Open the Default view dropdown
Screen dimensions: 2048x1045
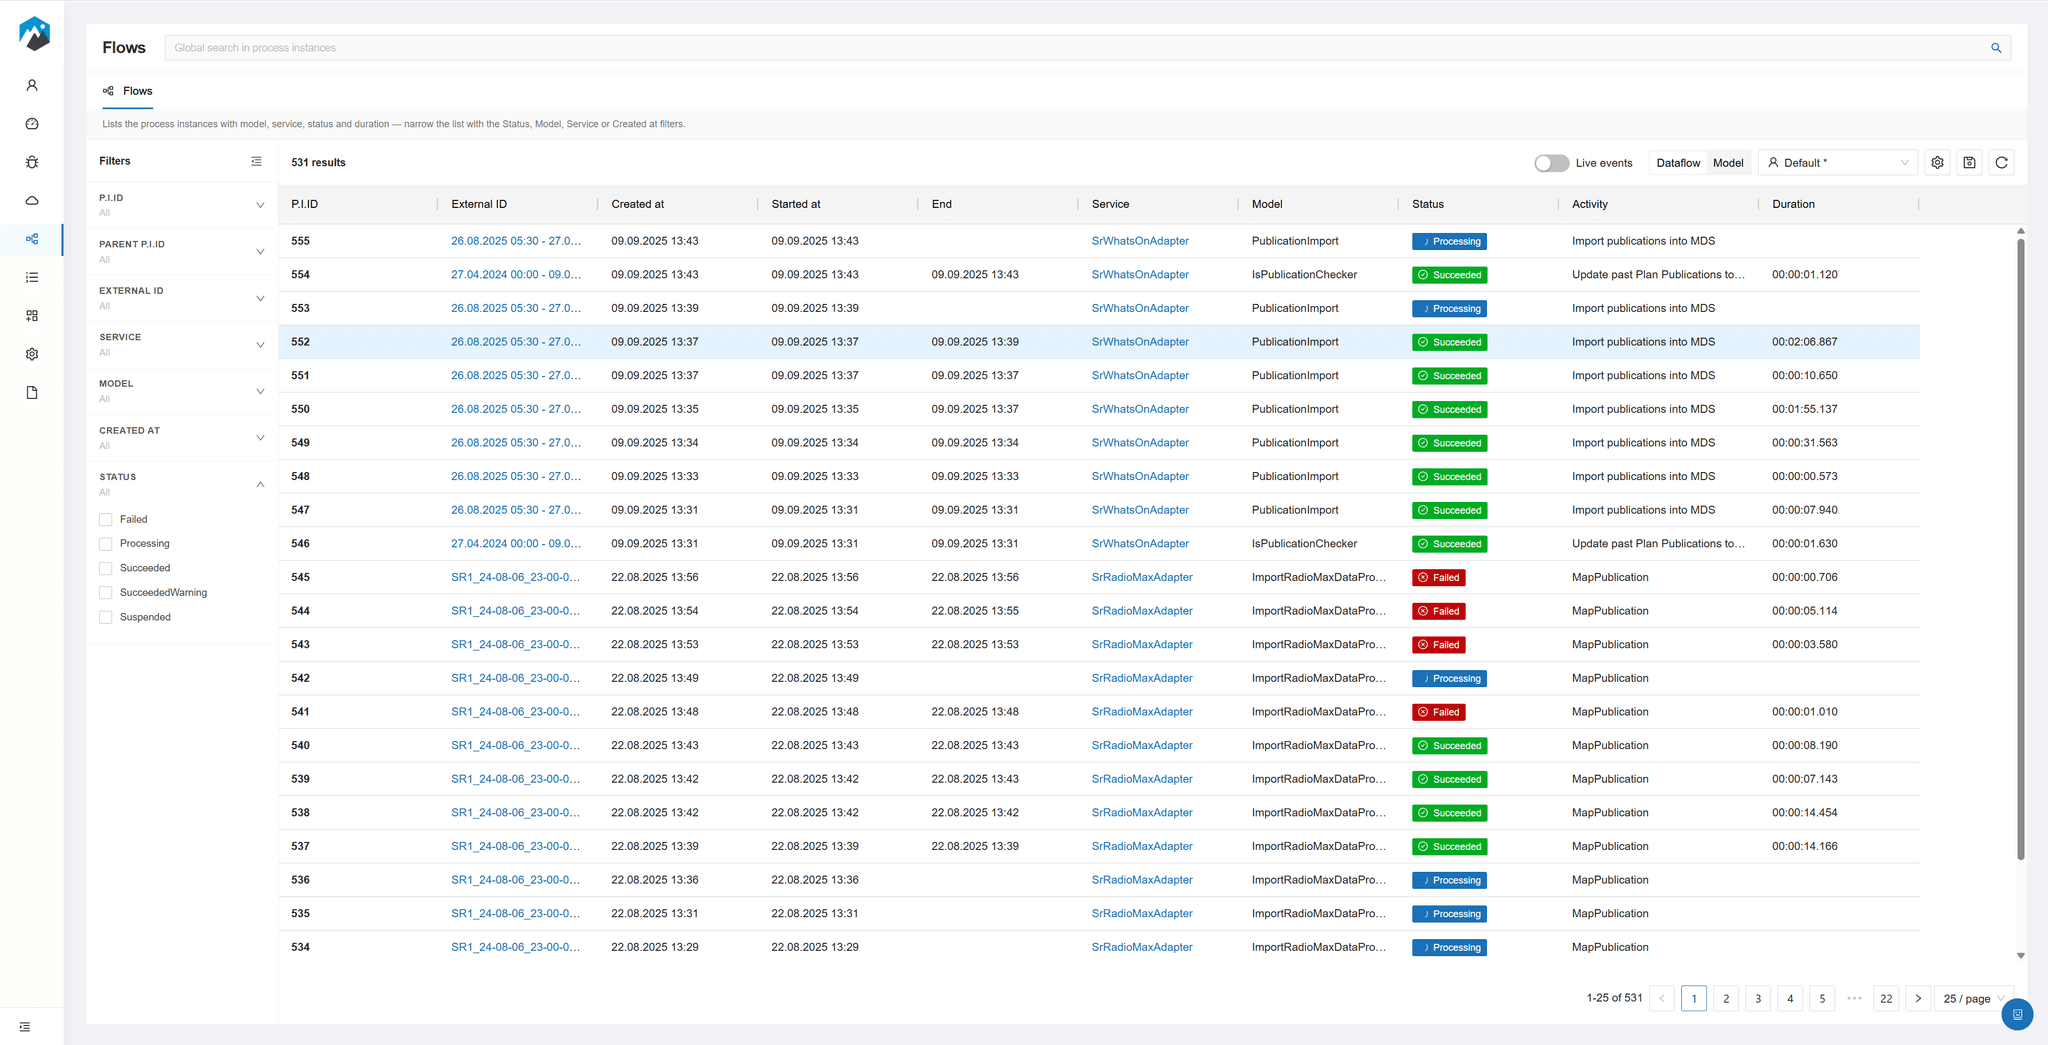click(1838, 163)
